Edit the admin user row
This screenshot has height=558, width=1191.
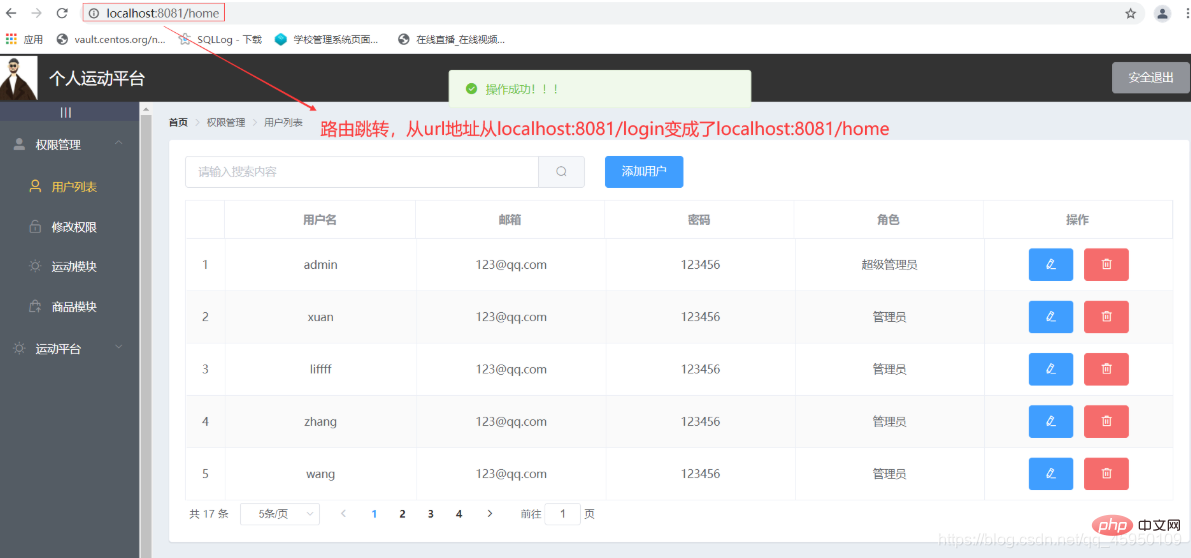(x=1050, y=264)
